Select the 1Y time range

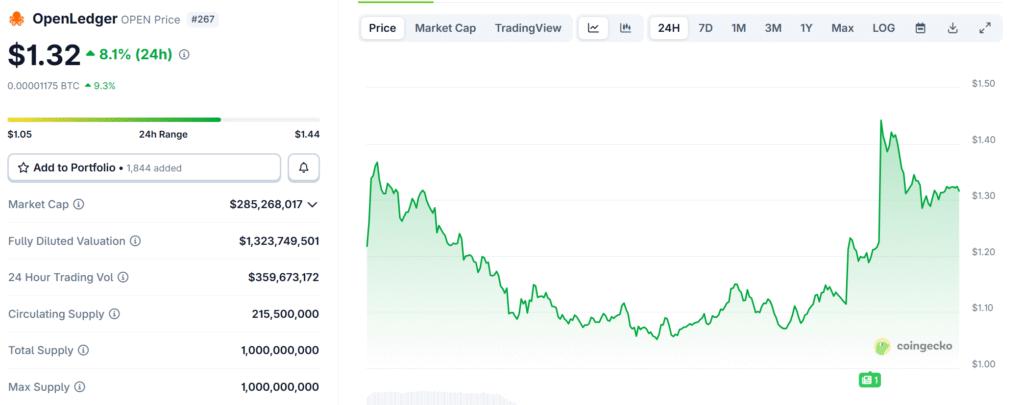tap(806, 28)
